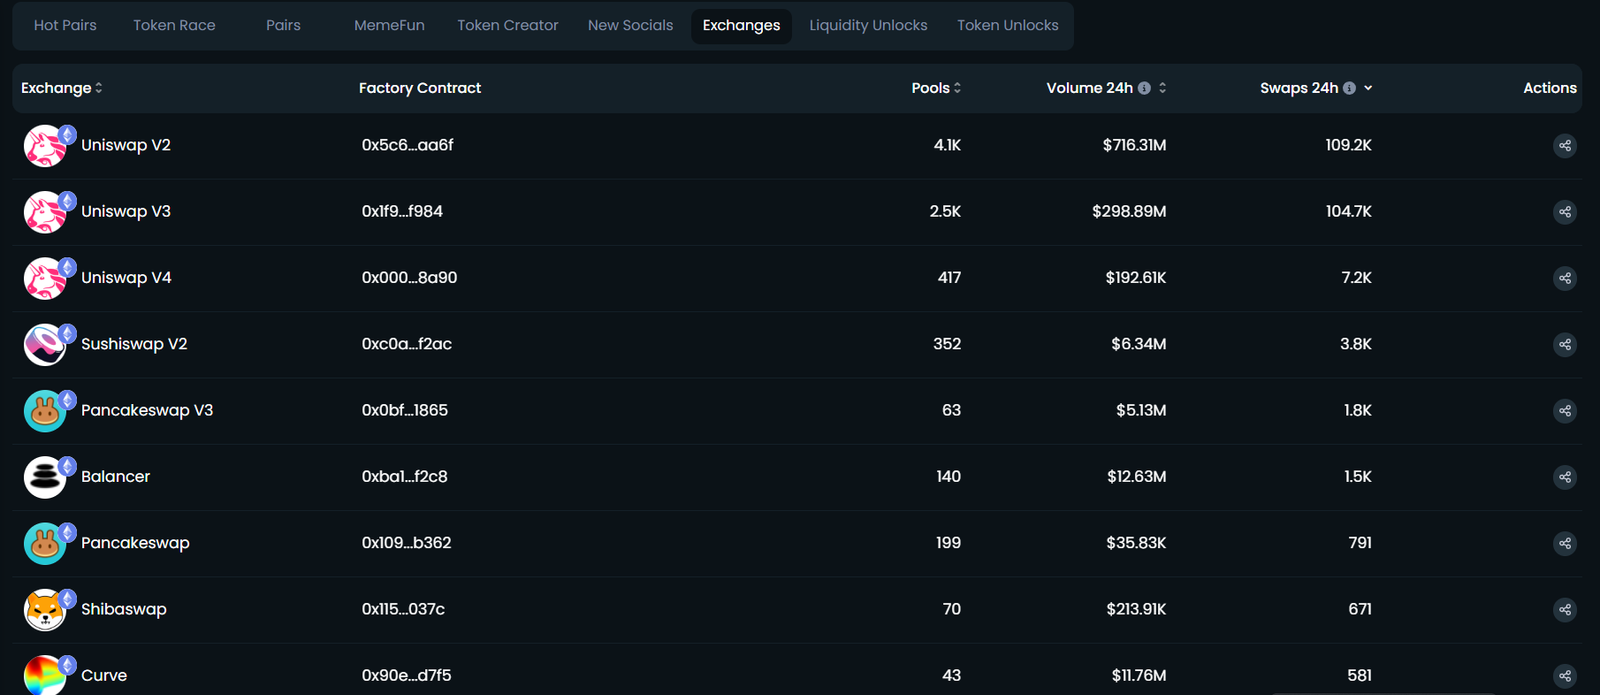Open Uniswap V4 exchange name
1600x695 pixels.
[126, 278]
